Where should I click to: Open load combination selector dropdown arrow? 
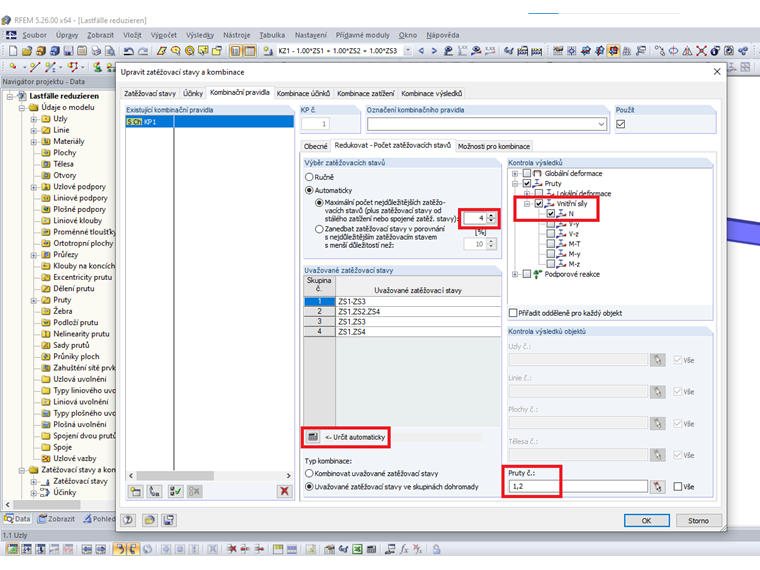tap(408, 50)
